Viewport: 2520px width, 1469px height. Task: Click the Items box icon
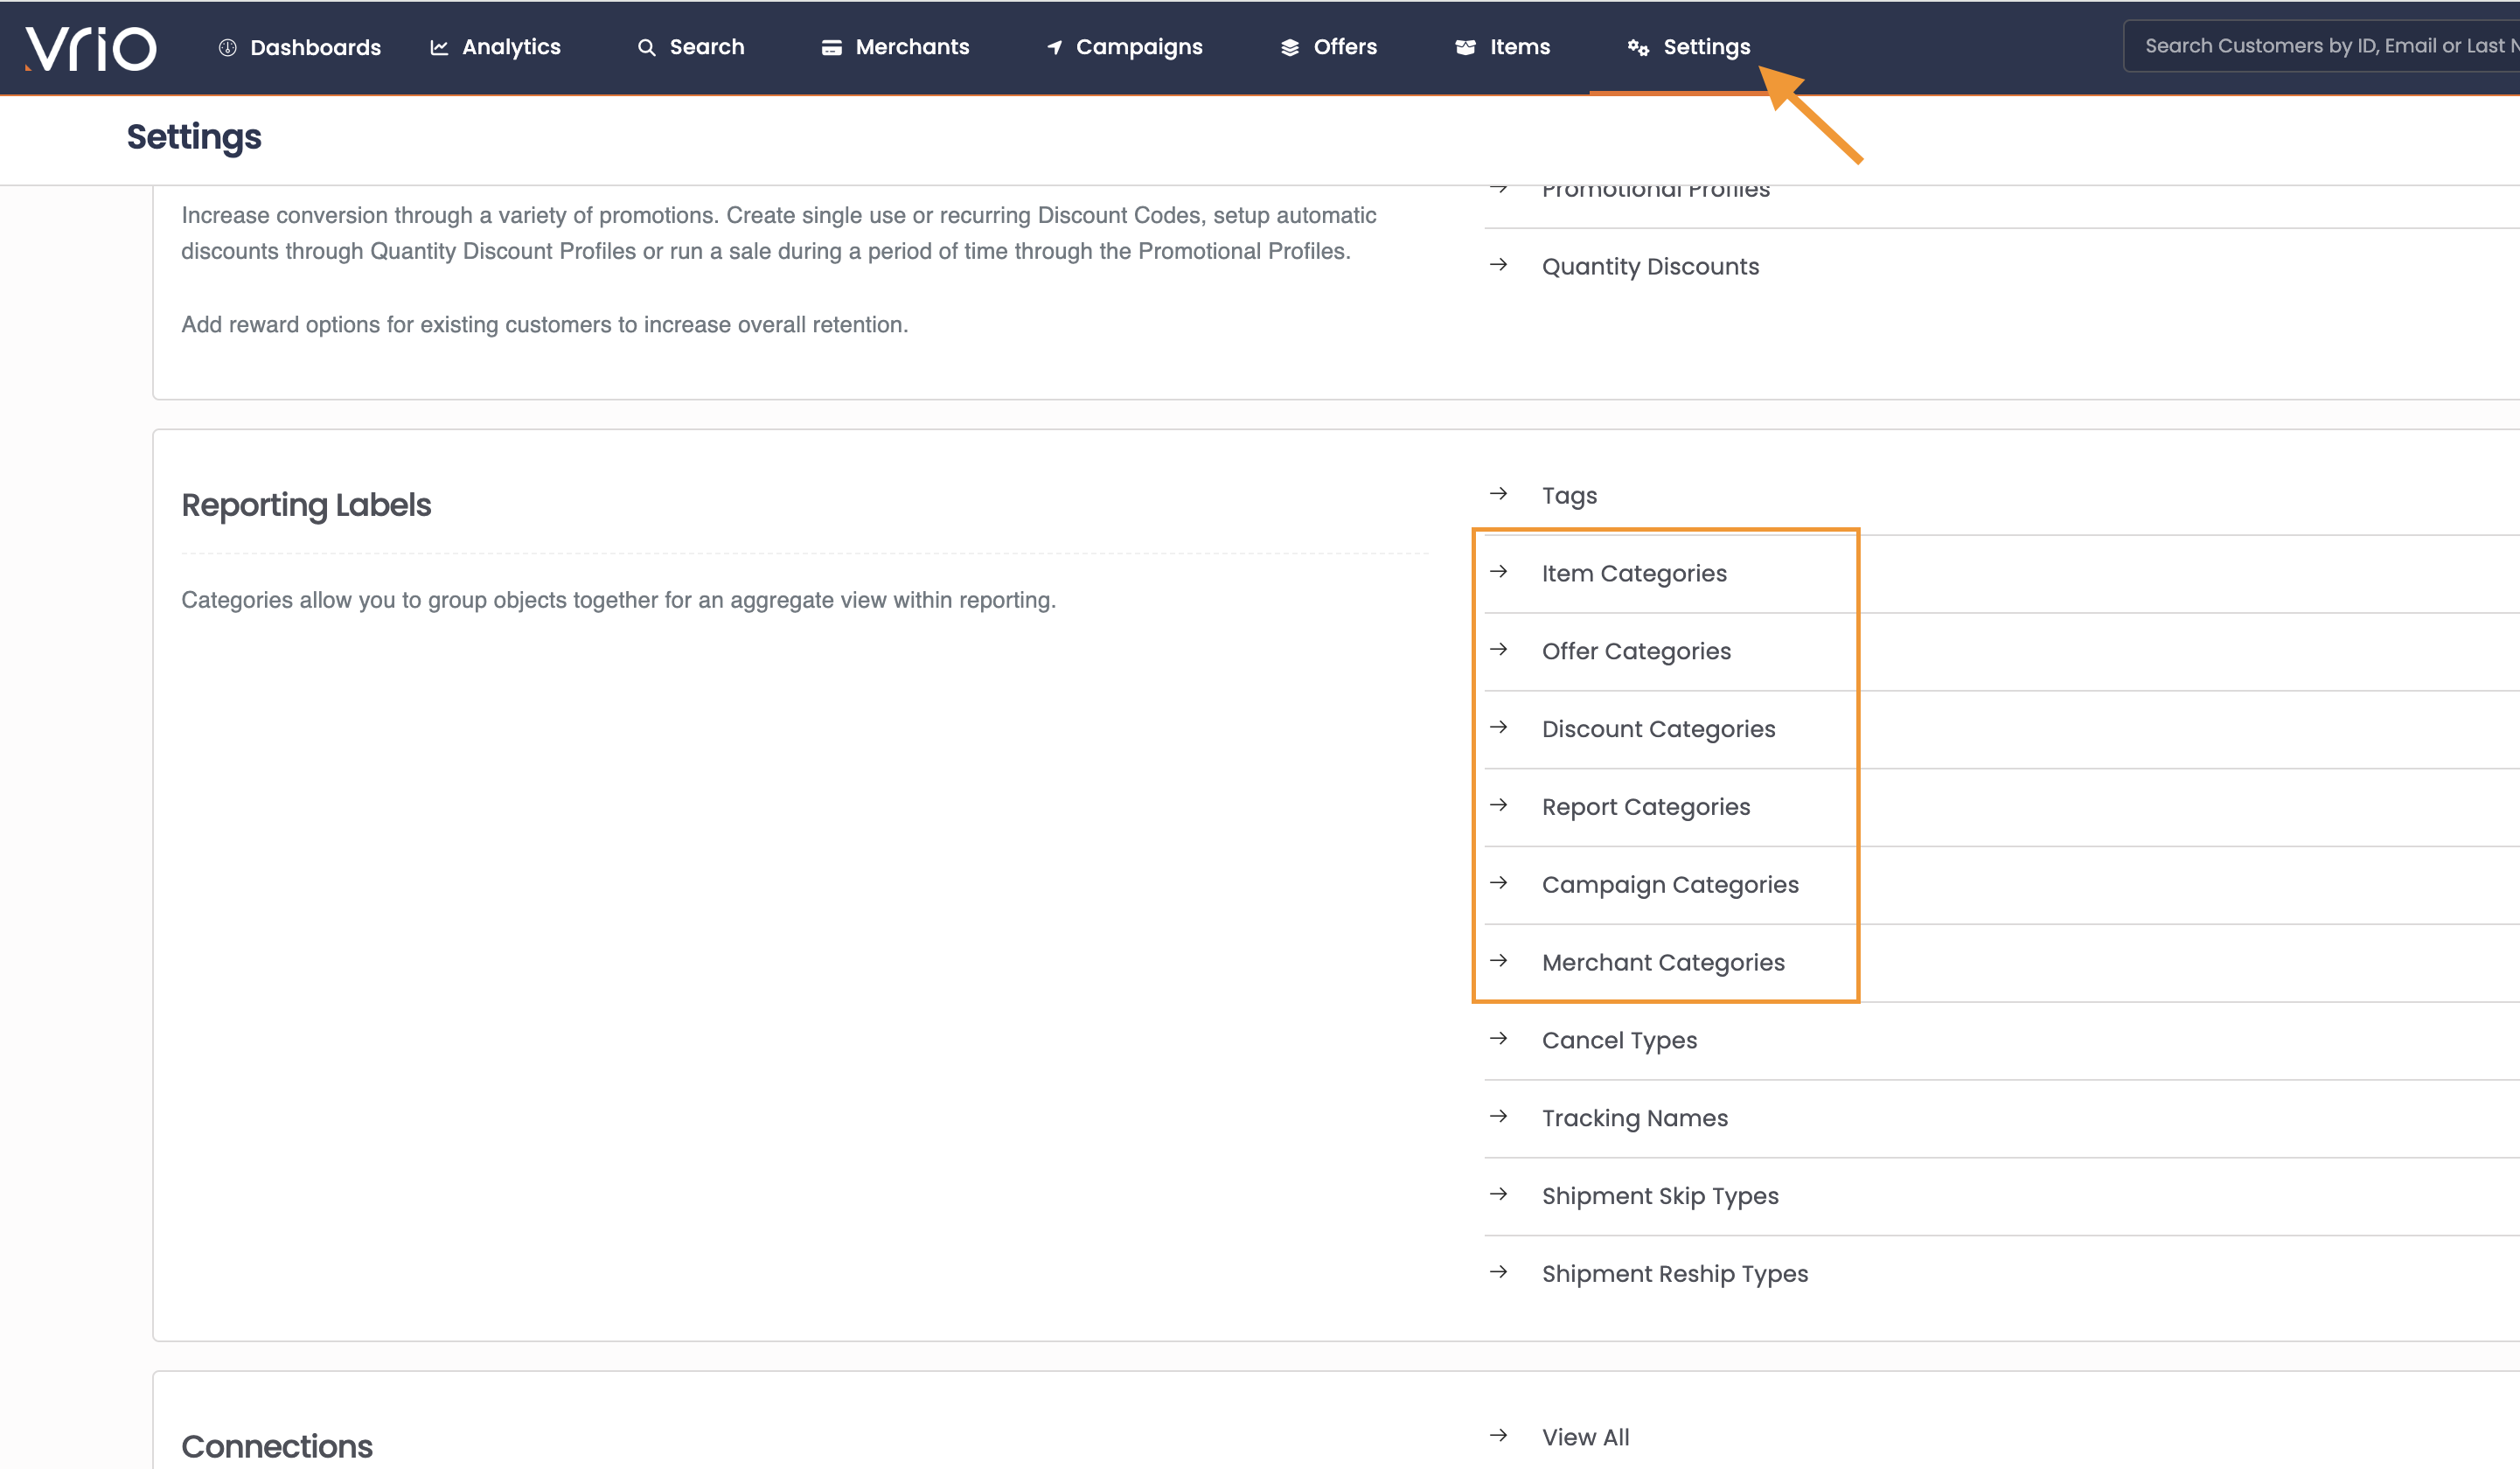point(1465,47)
